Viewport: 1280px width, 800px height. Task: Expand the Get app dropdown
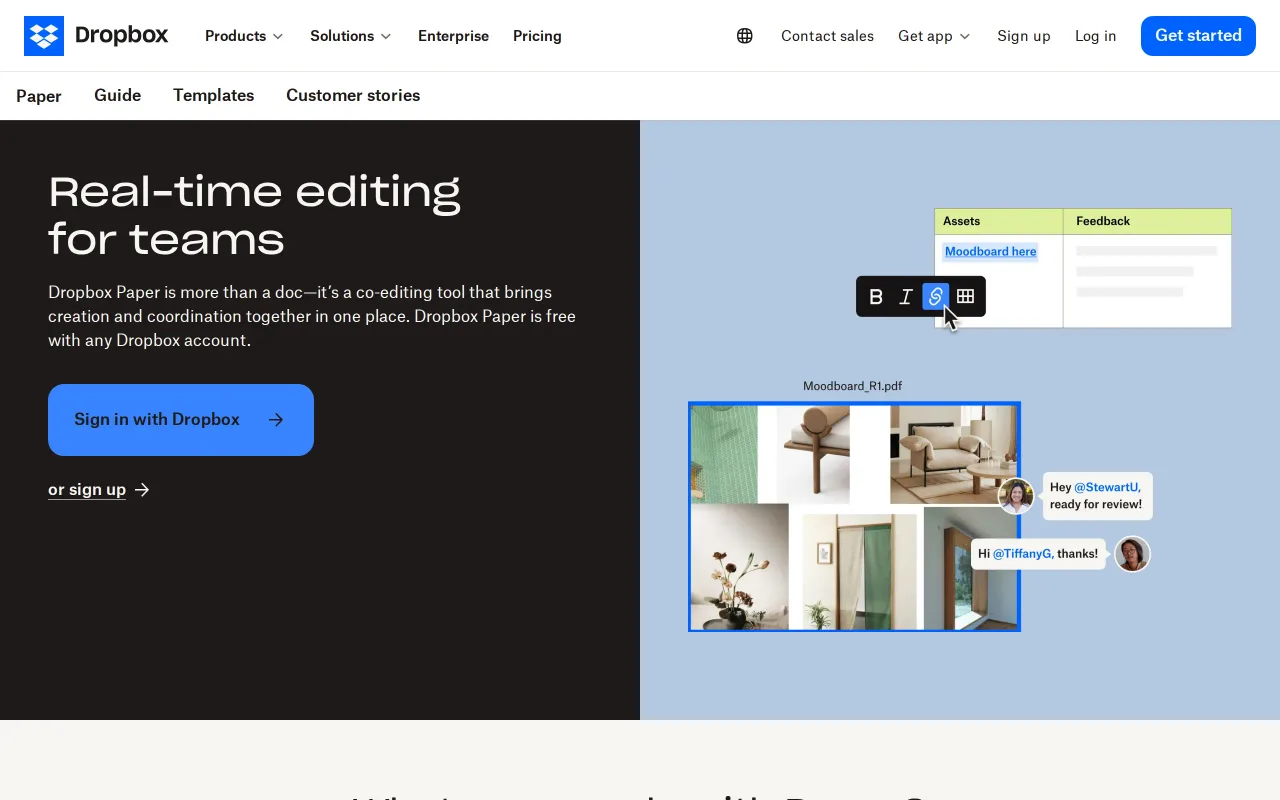pos(934,36)
